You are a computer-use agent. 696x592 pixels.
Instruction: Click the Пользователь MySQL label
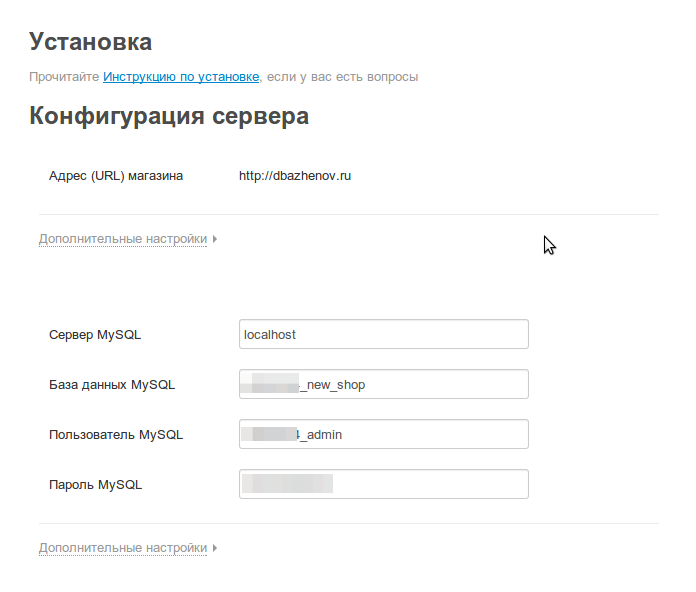point(116,435)
